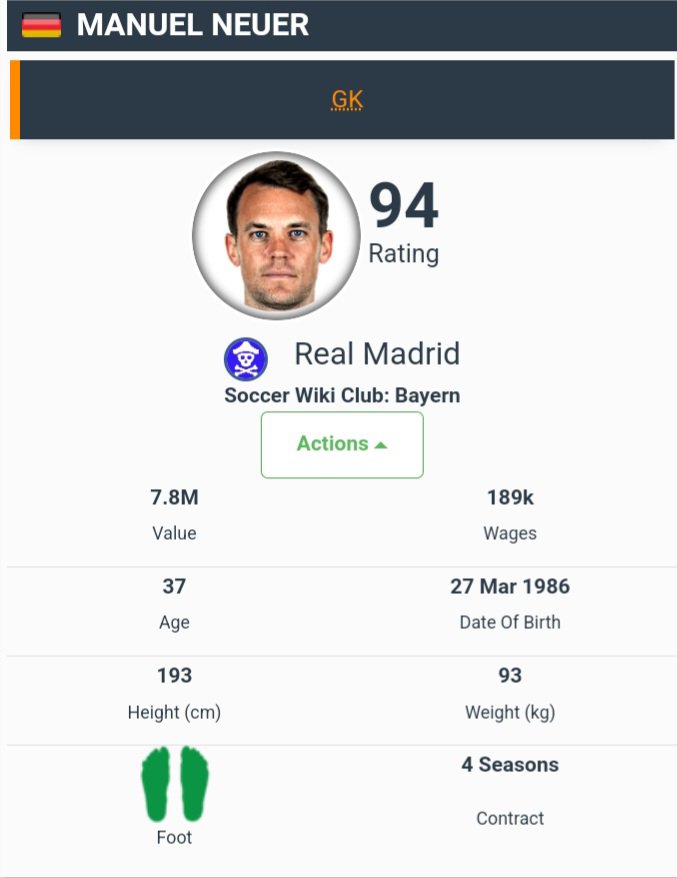Select the 189k wages figure

(510, 497)
